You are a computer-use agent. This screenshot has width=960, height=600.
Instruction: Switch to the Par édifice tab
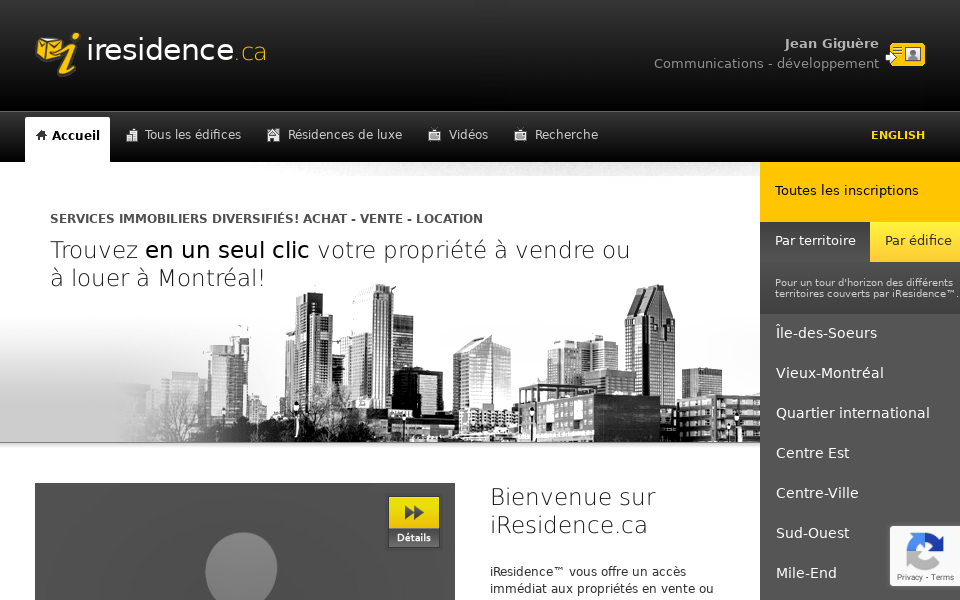[916, 241]
